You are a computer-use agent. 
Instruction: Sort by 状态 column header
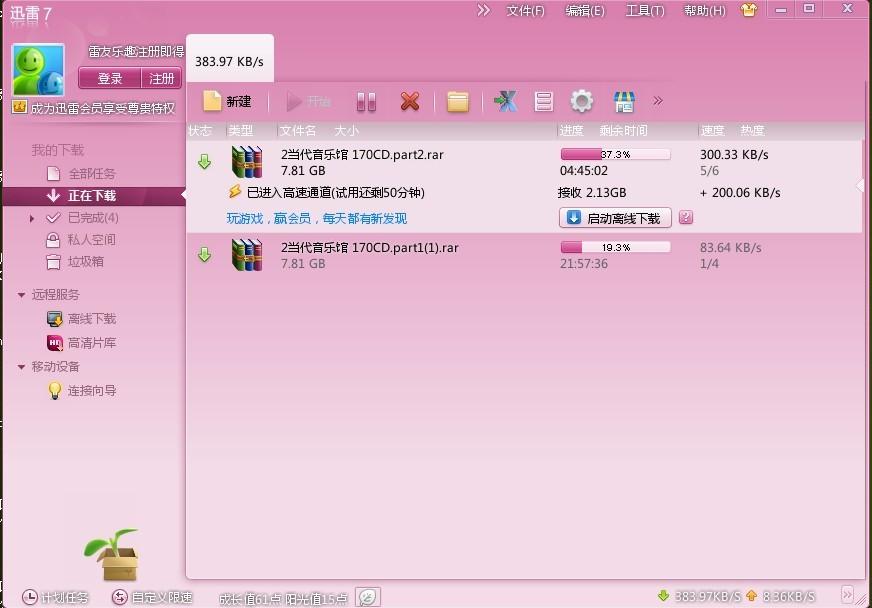point(200,131)
